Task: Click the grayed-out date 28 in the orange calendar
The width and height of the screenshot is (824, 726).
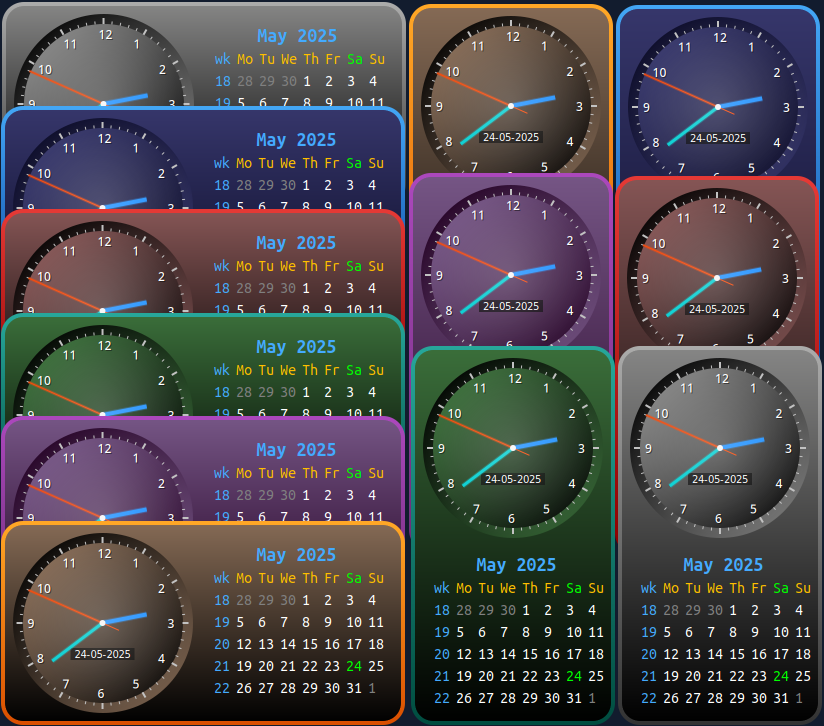Action: pos(244,601)
